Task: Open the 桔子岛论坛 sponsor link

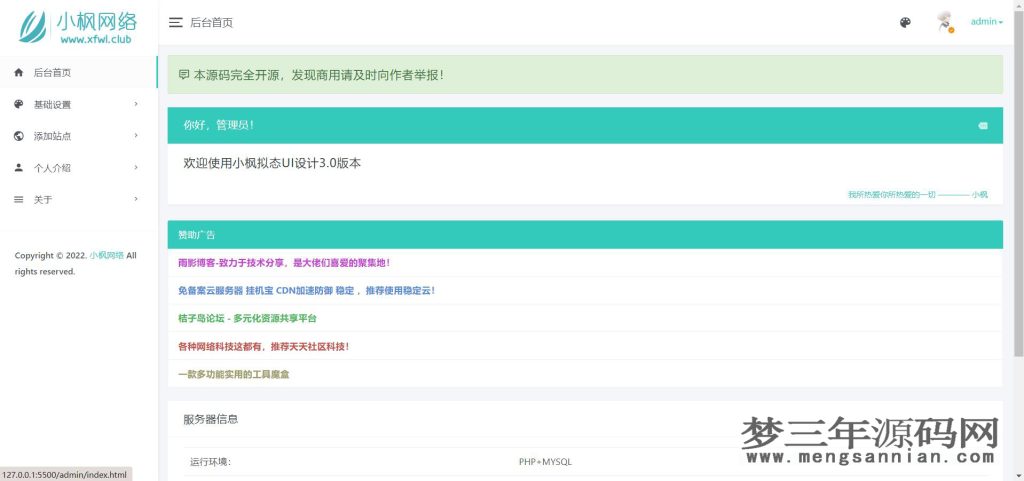Action: point(248,318)
